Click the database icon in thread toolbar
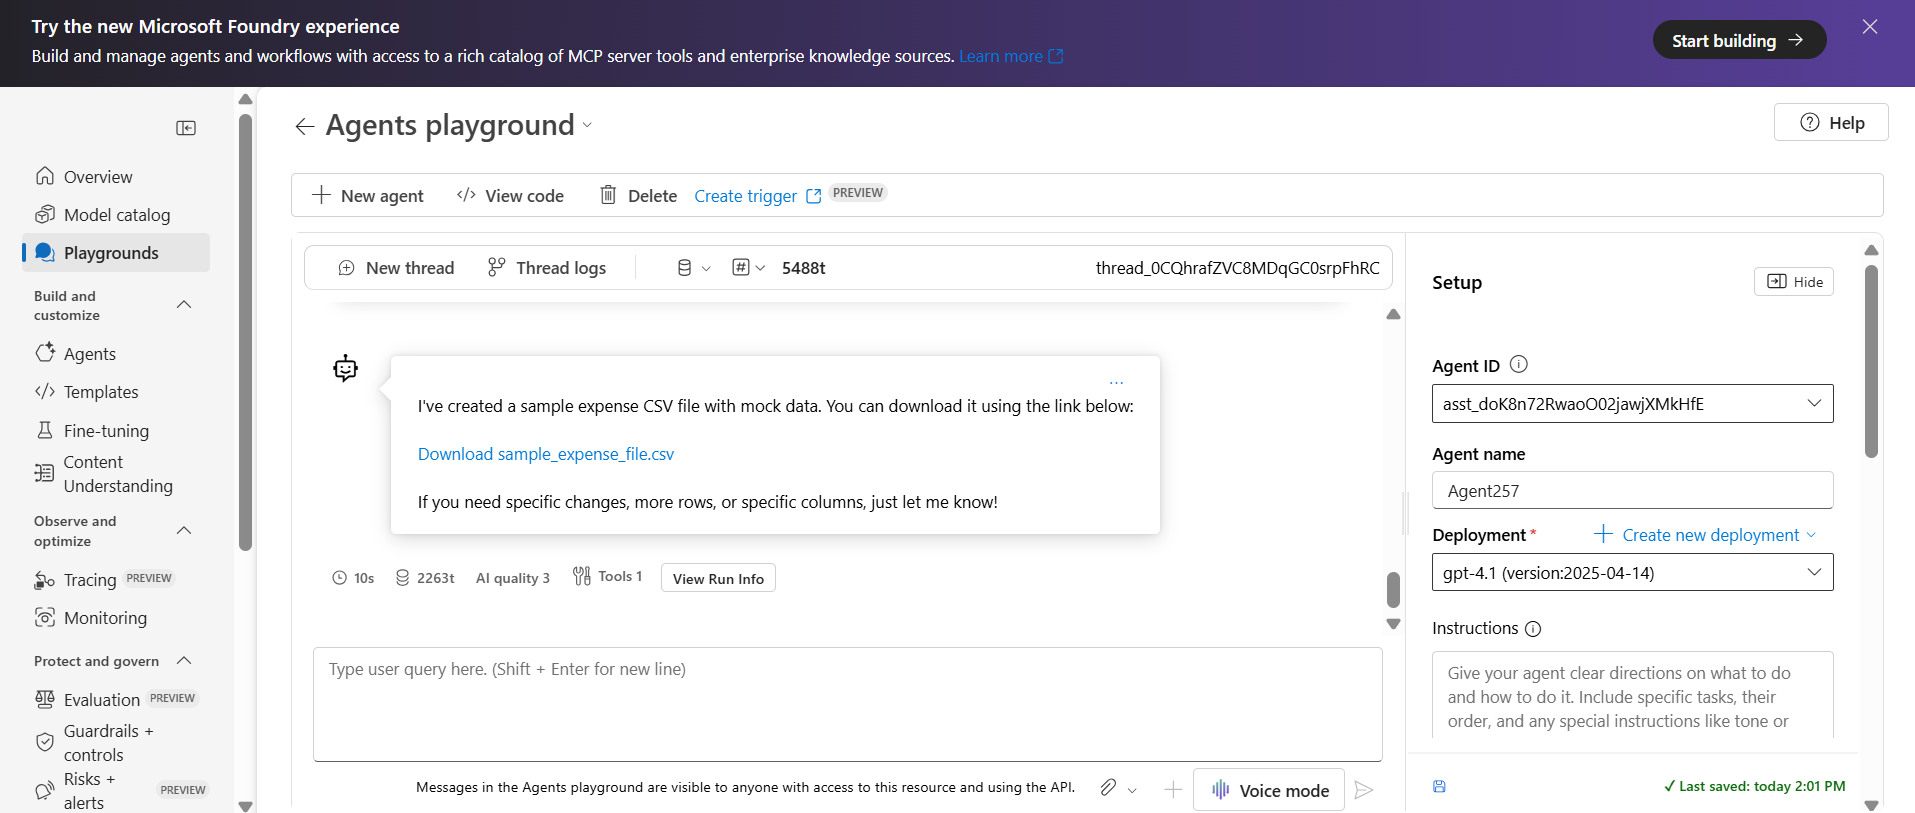 coord(684,268)
